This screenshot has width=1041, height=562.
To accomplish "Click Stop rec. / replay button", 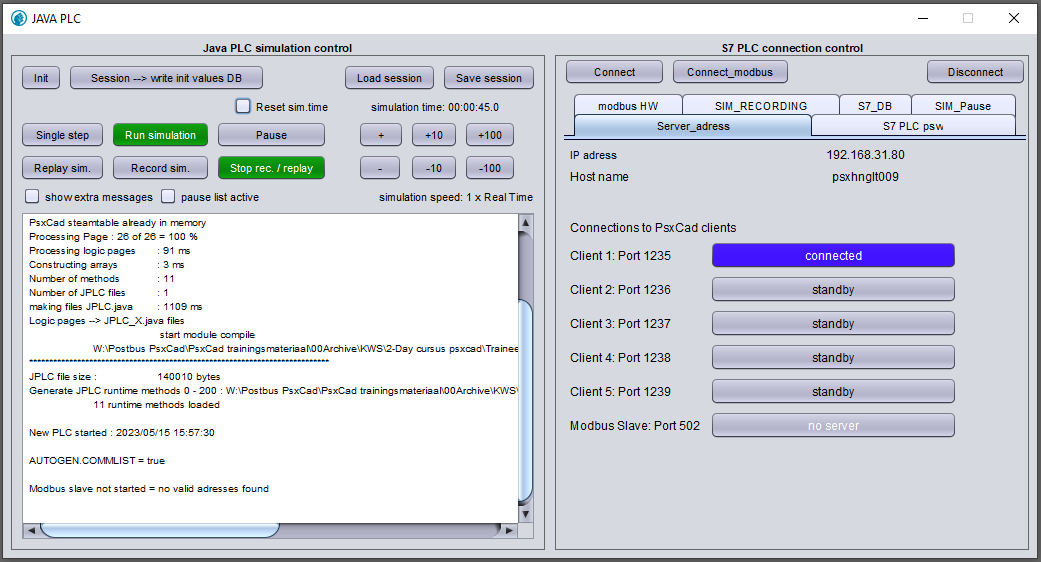I will [x=271, y=168].
